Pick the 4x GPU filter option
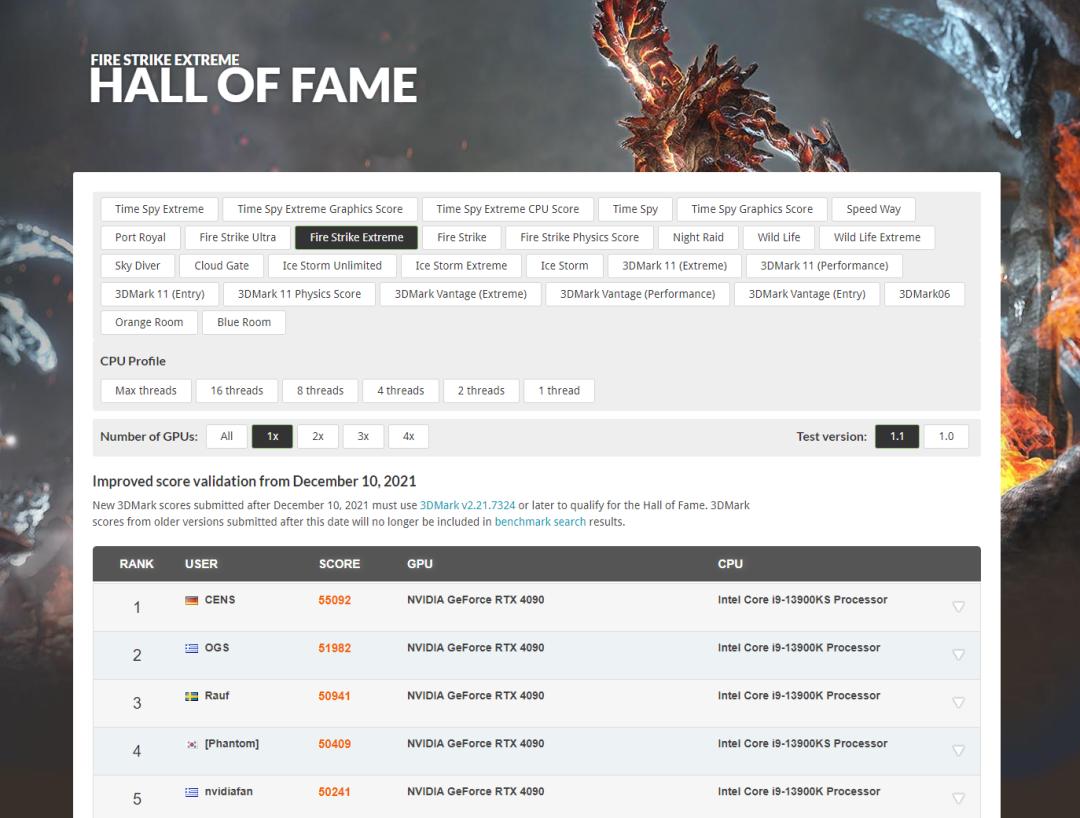Screen dimensions: 1080x818 click(408, 436)
